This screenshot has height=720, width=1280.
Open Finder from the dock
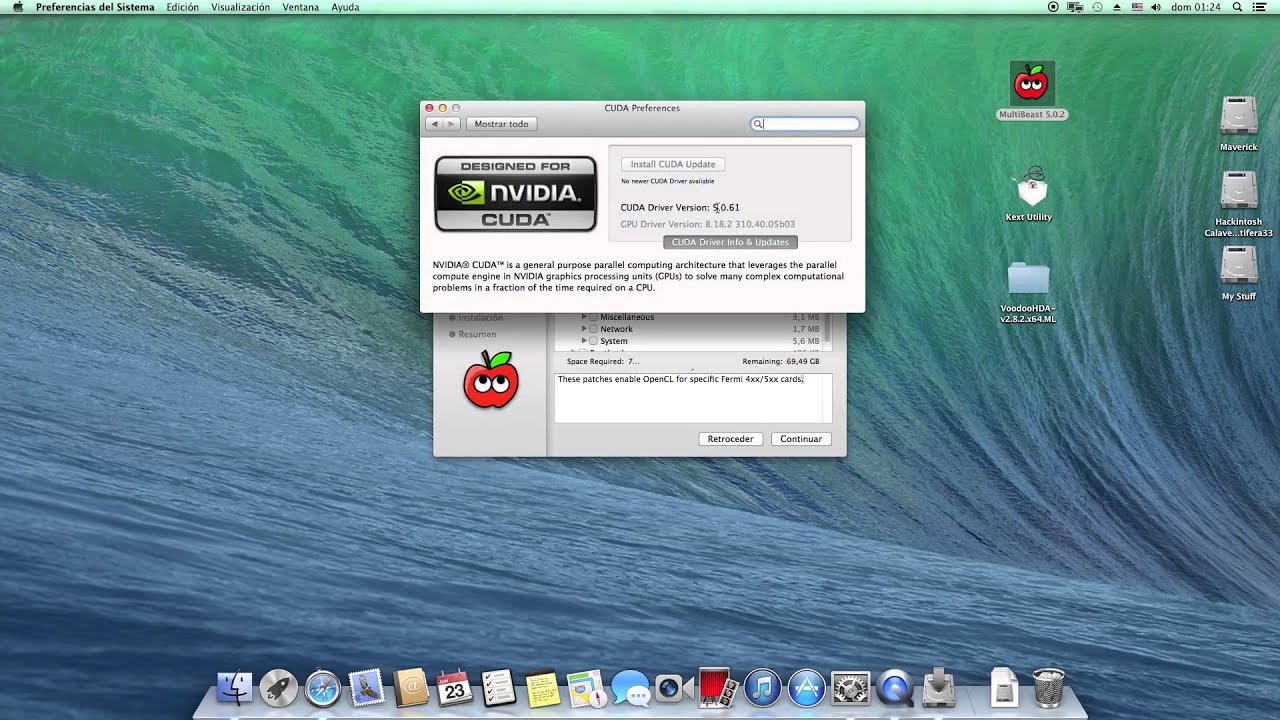pos(234,687)
